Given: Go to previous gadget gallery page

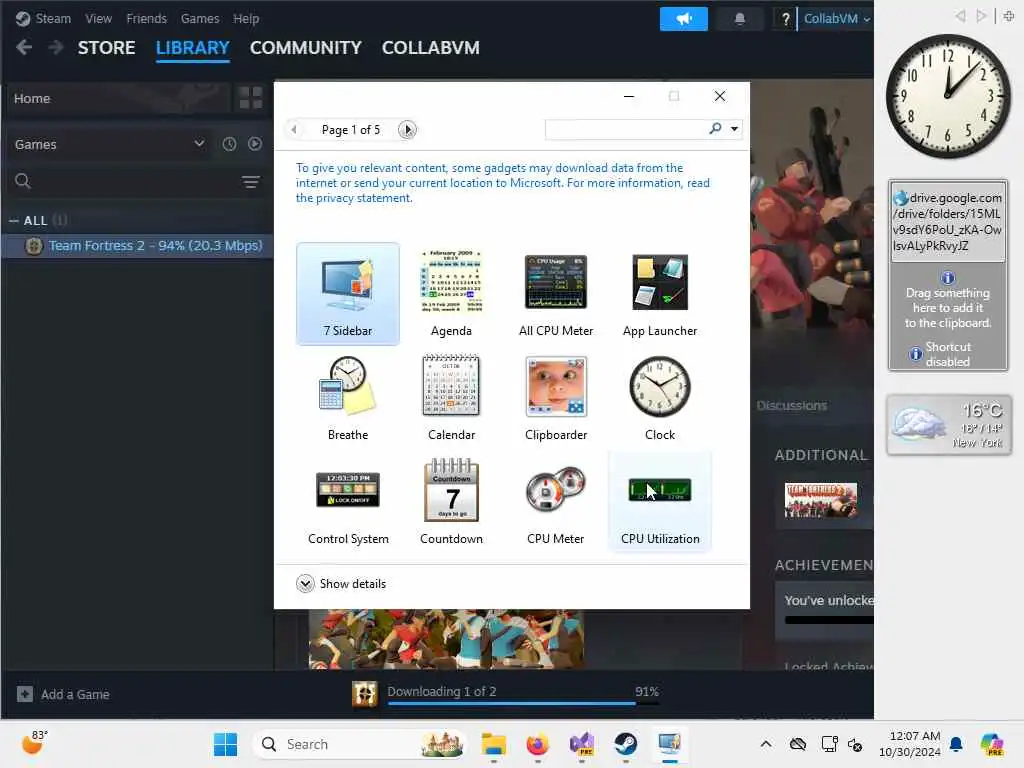Looking at the screenshot, I should point(294,129).
